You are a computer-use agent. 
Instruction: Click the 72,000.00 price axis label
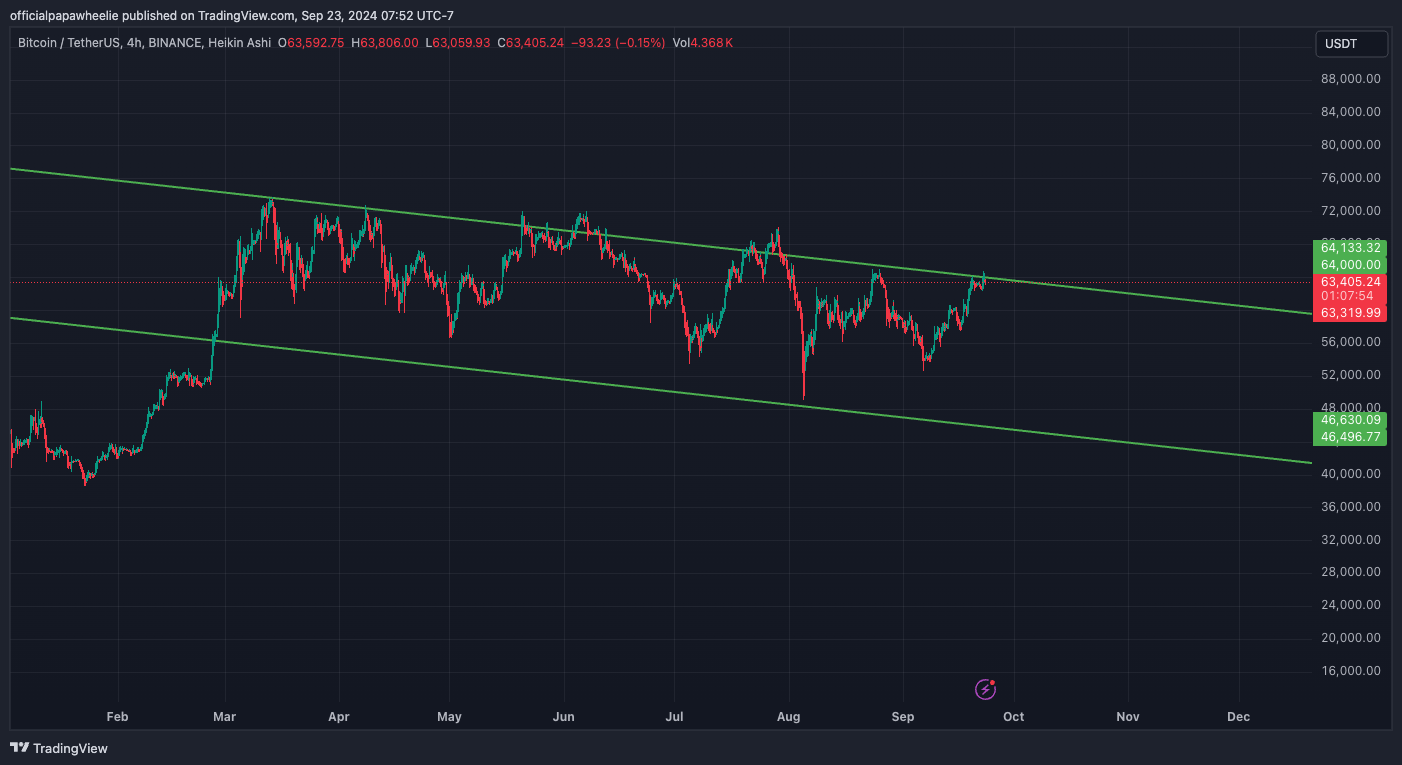pyautogui.click(x=1351, y=211)
